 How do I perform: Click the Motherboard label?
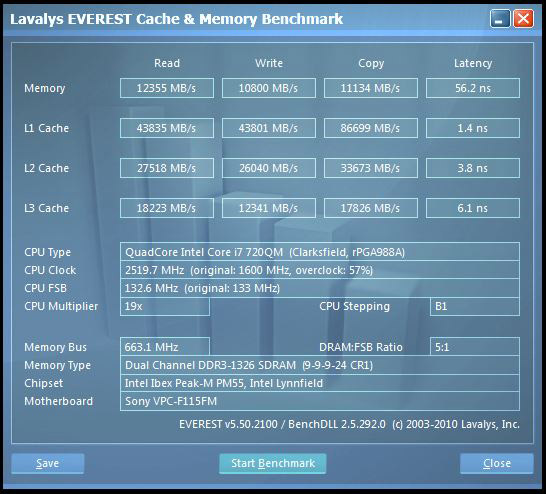(x=58, y=401)
